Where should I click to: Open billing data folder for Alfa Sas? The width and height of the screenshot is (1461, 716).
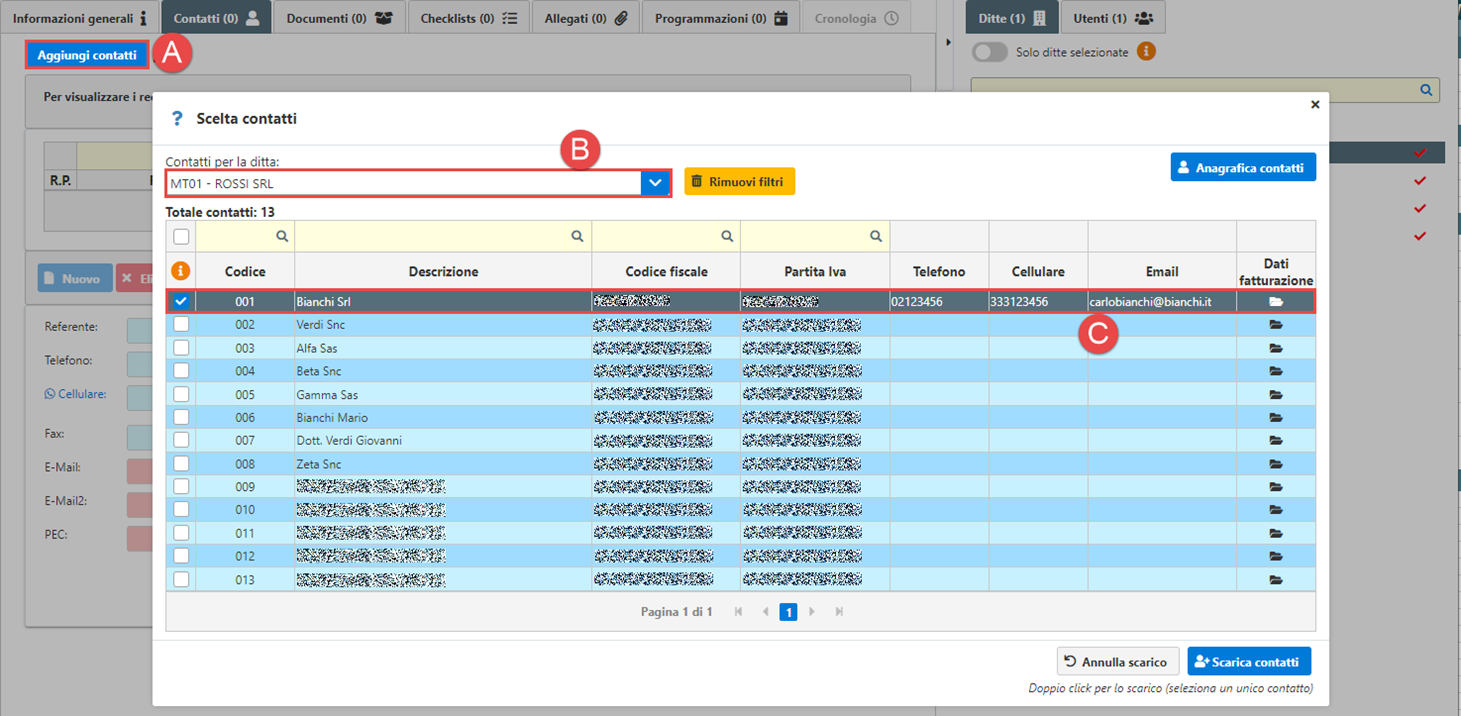click(x=1275, y=348)
